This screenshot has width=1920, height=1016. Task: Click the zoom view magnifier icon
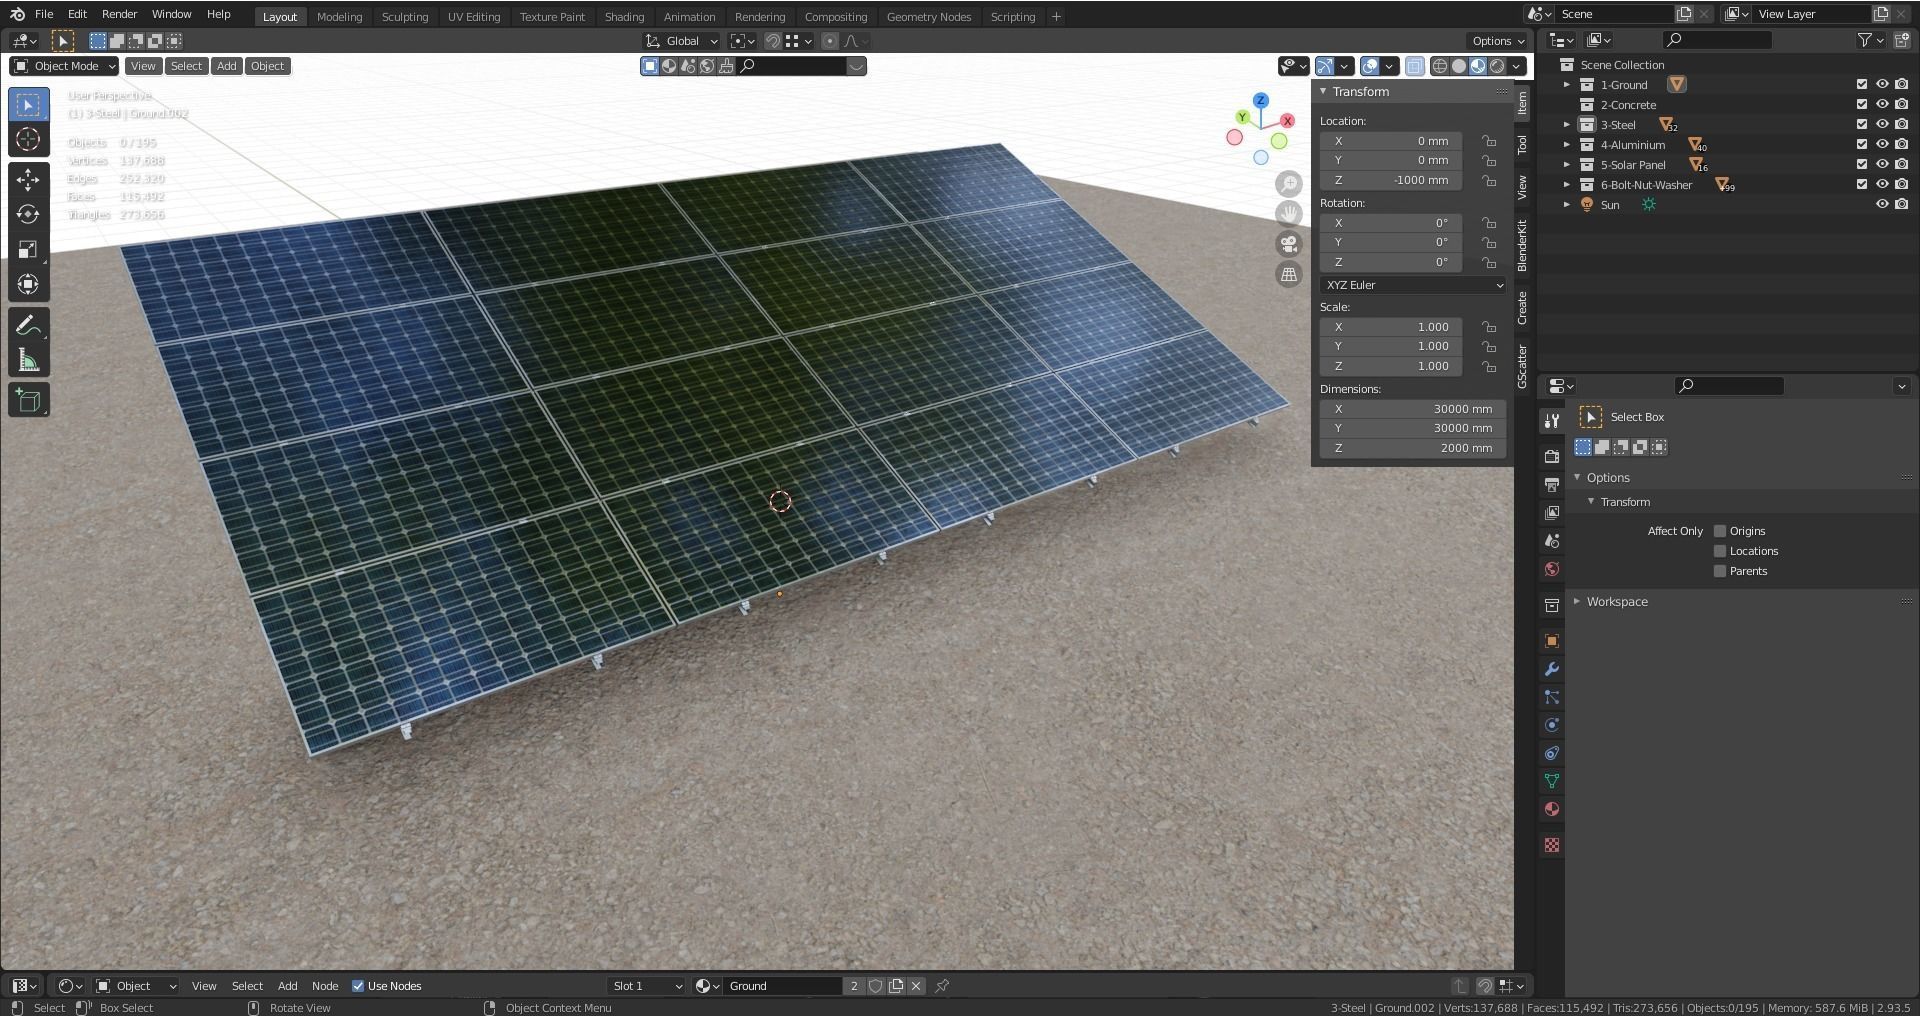coord(1289,184)
